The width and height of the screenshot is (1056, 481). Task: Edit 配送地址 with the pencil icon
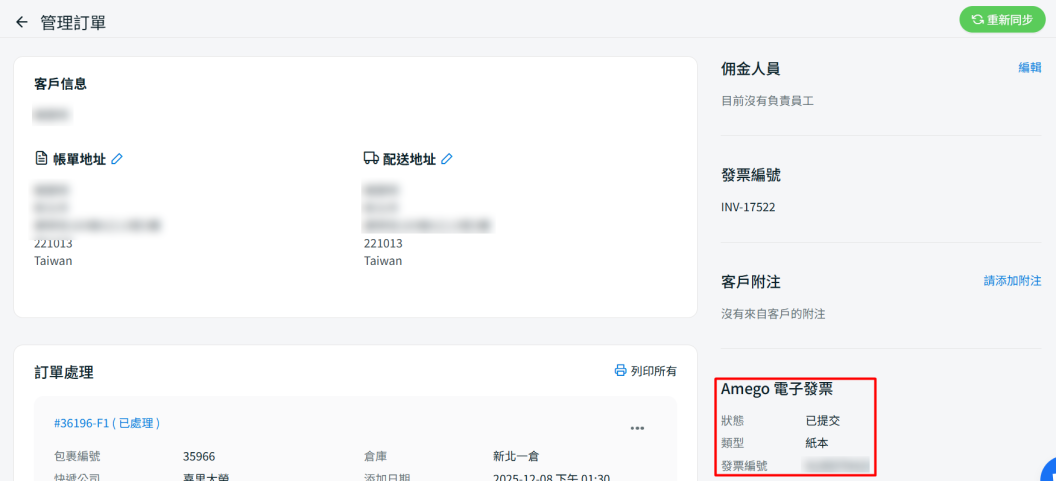point(447,159)
